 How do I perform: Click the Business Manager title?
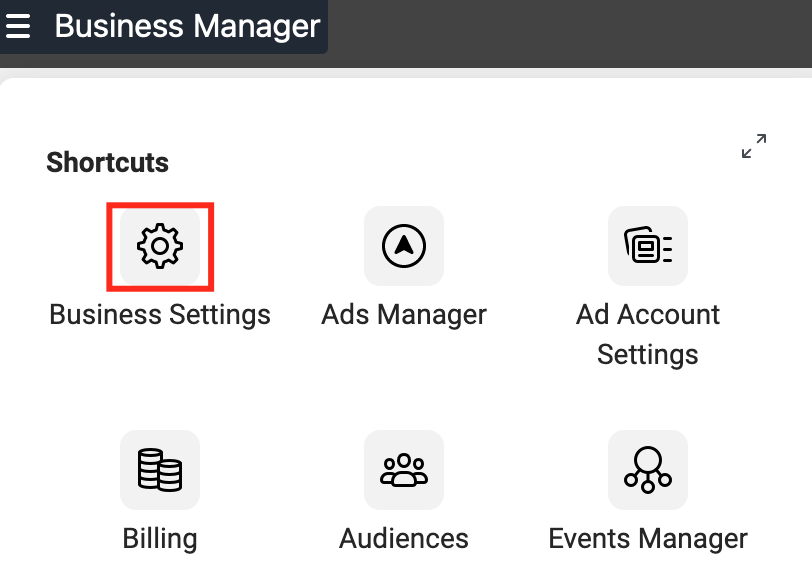point(187,26)
